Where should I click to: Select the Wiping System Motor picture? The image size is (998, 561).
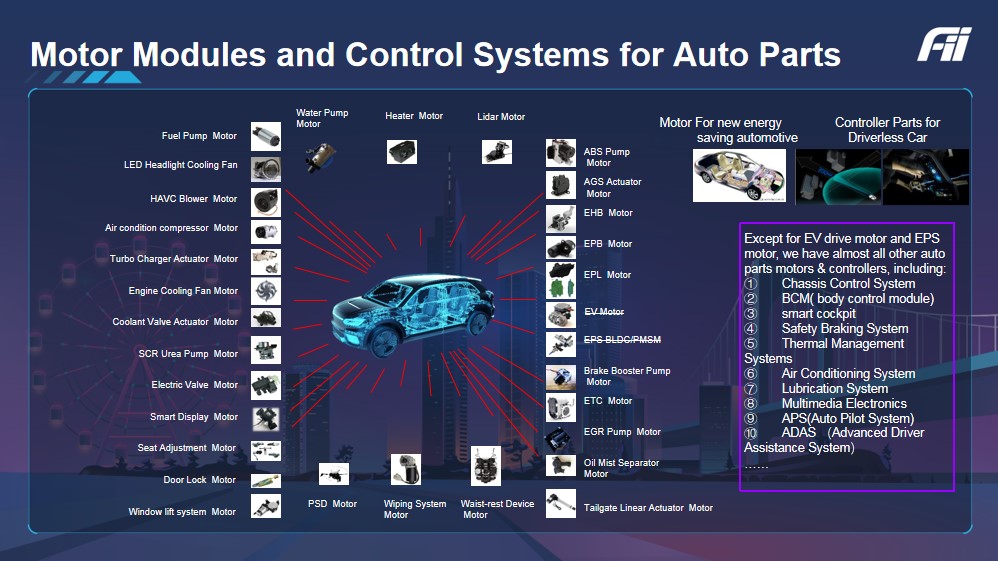[x=405, y=470]
